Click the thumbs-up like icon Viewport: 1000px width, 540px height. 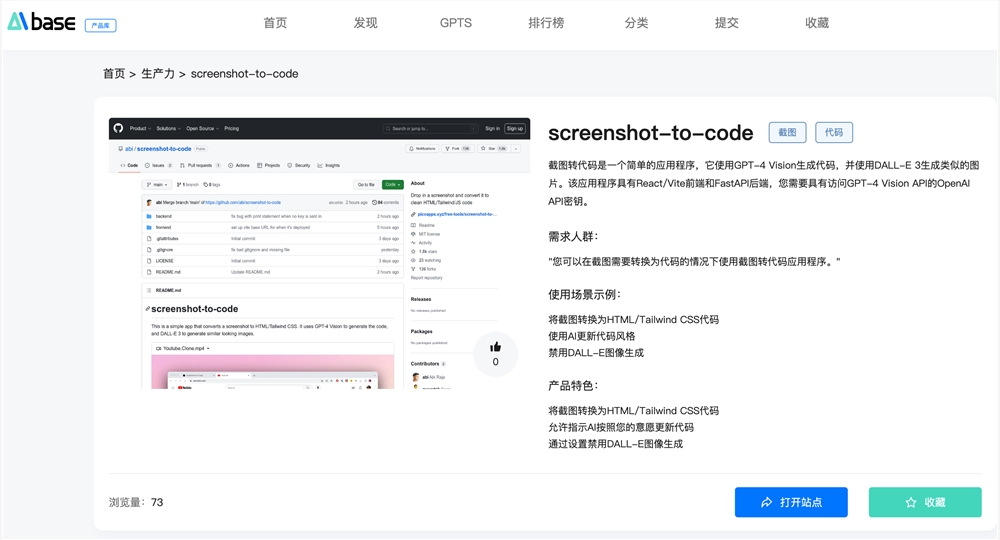[496, 347]
